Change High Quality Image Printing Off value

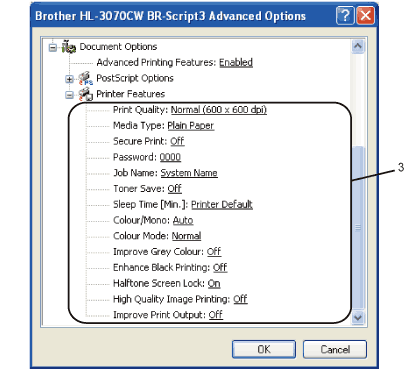click(240, 299)
